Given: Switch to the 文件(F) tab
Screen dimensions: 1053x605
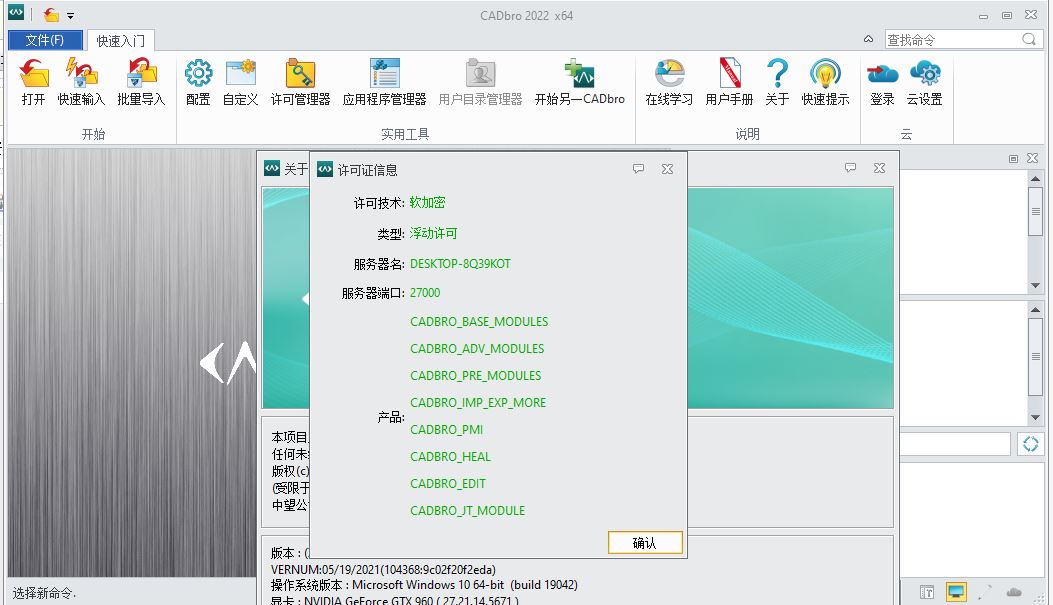Looking at the screenshot, I should 45,39.
